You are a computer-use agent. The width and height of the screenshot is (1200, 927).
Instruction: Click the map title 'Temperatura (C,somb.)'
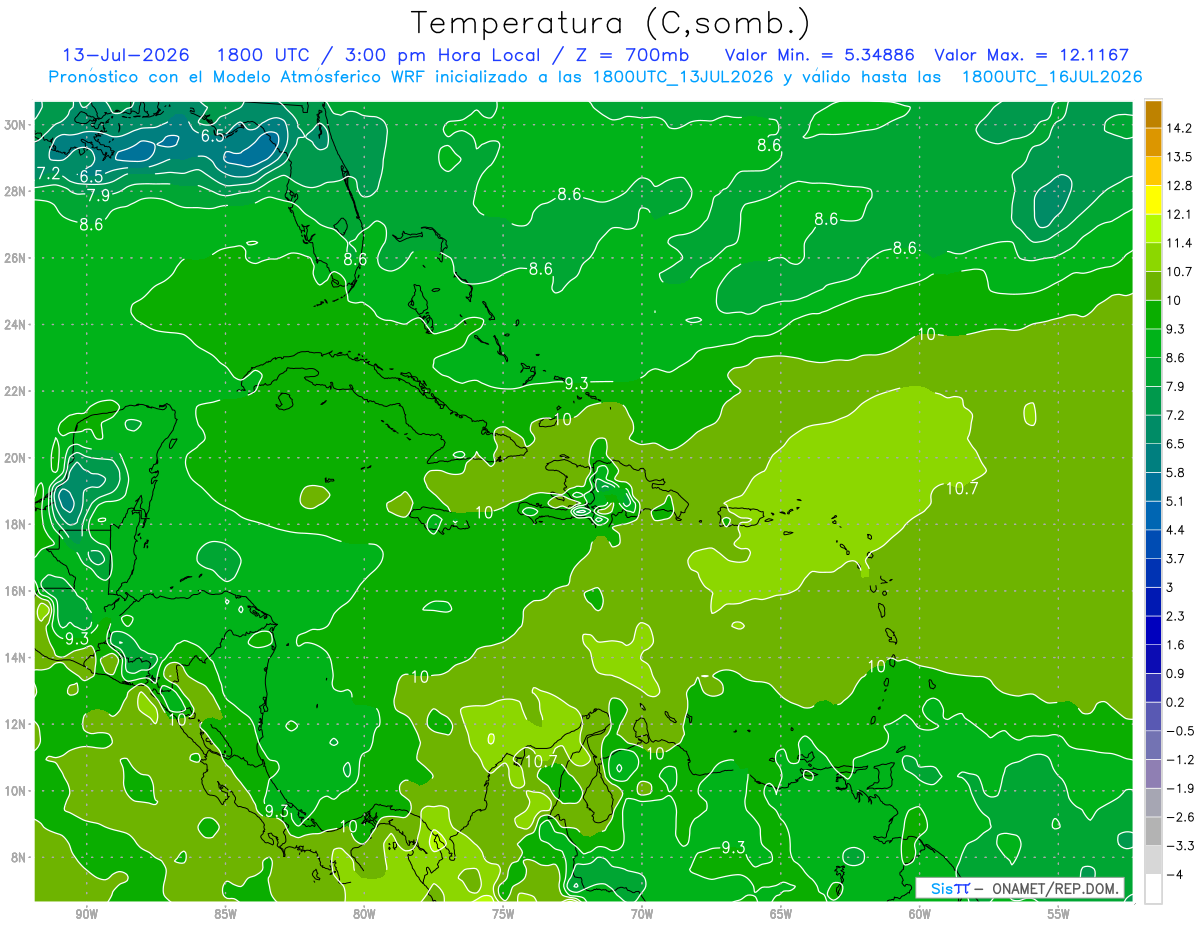tap(611, 22)
